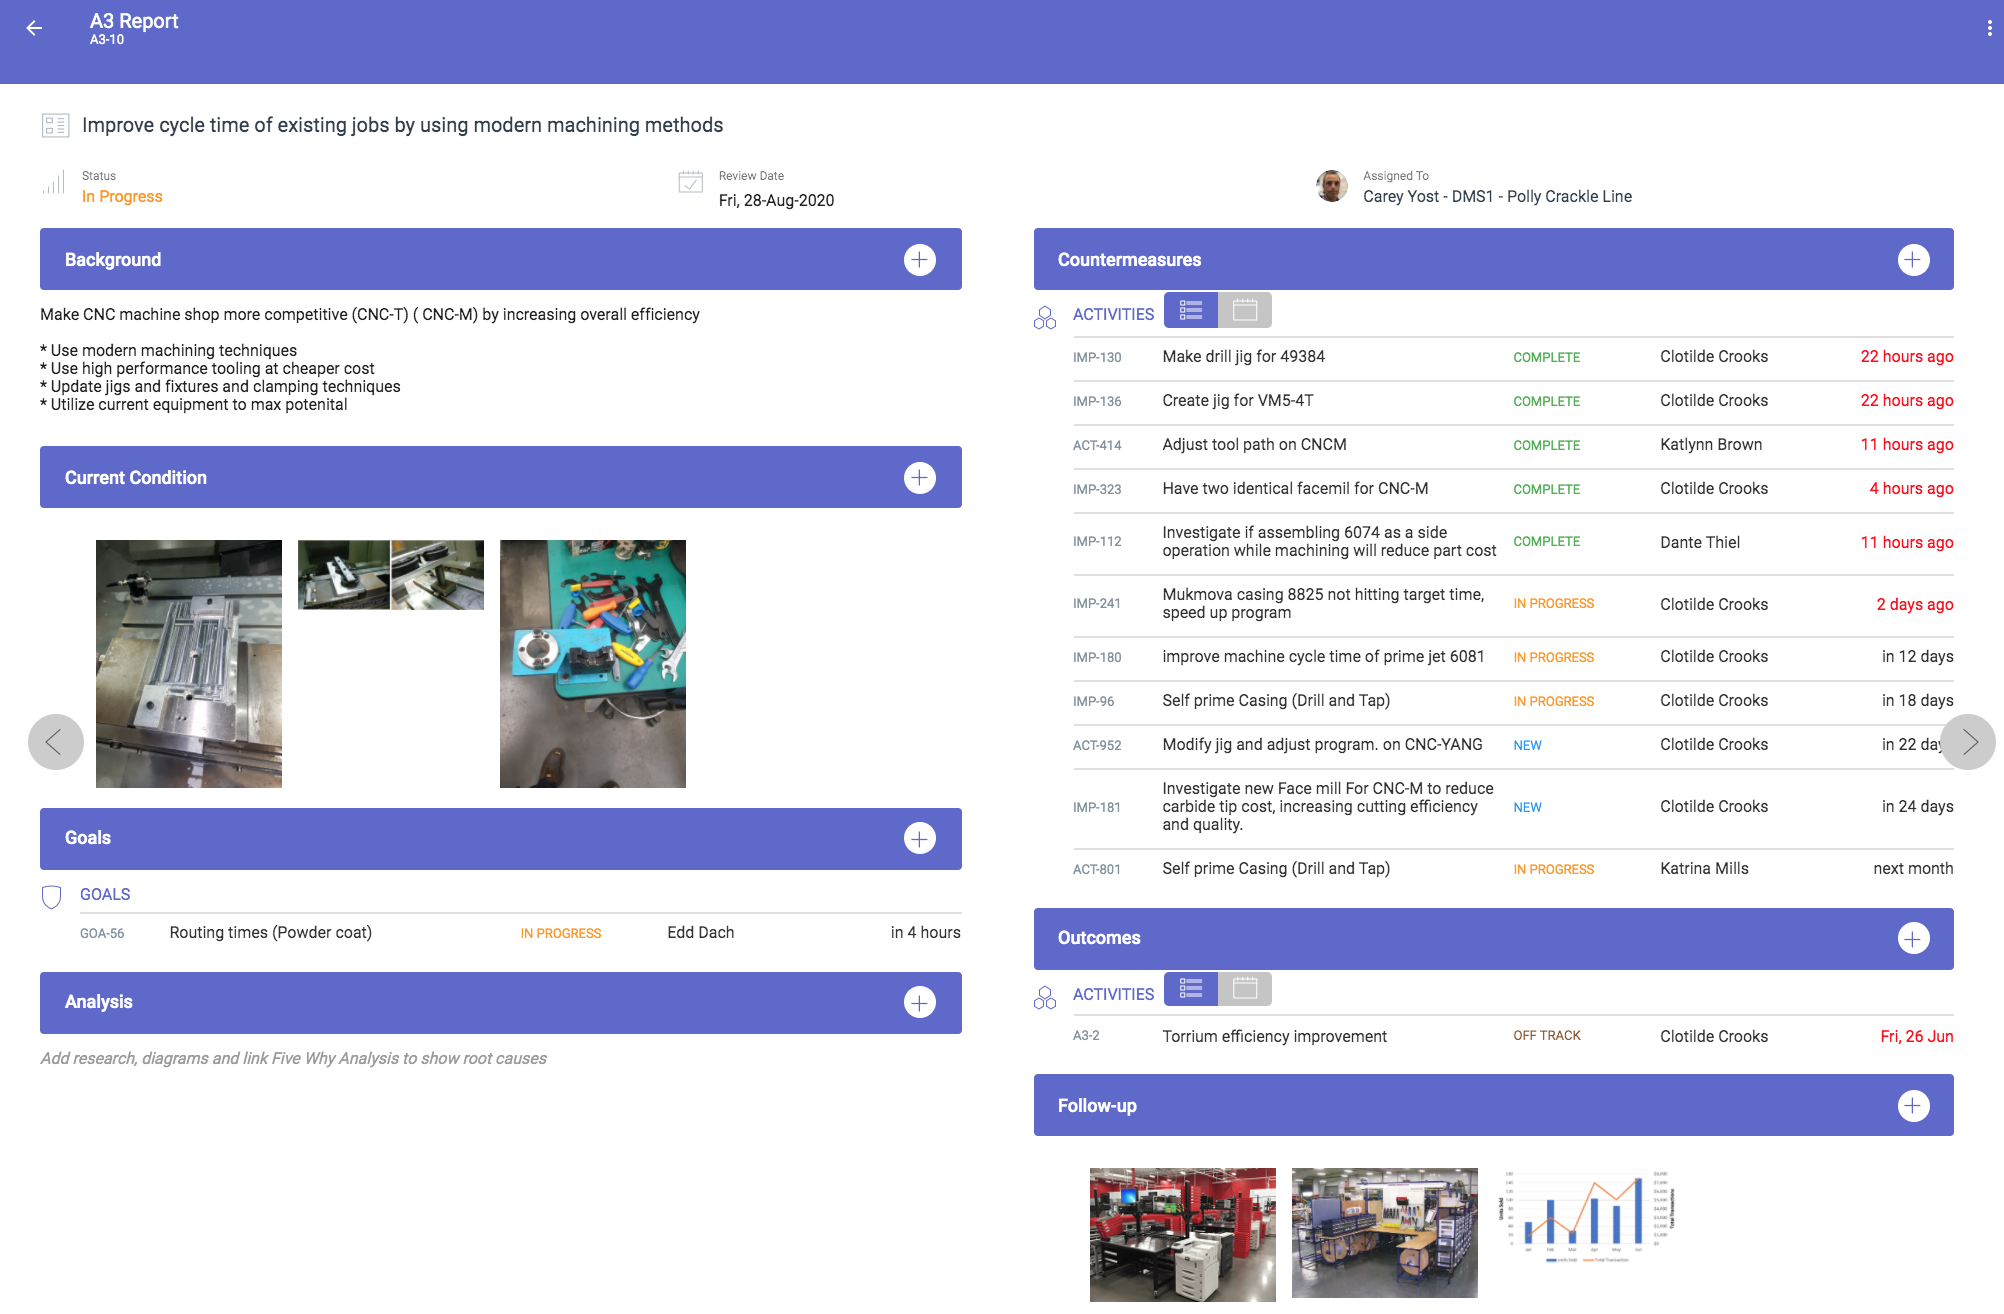Open the three-dot overflow menu
The width and height of the screenshot is (2004, 1314).
(x=1989, y=29)
